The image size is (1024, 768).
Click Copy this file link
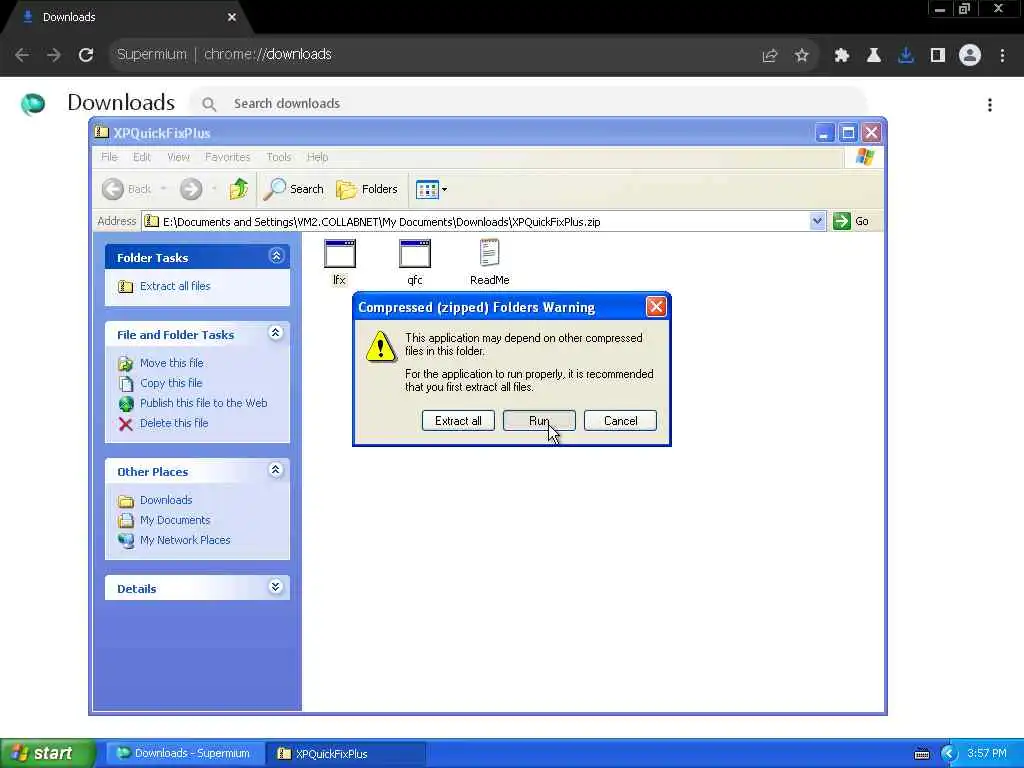[171, 383]
